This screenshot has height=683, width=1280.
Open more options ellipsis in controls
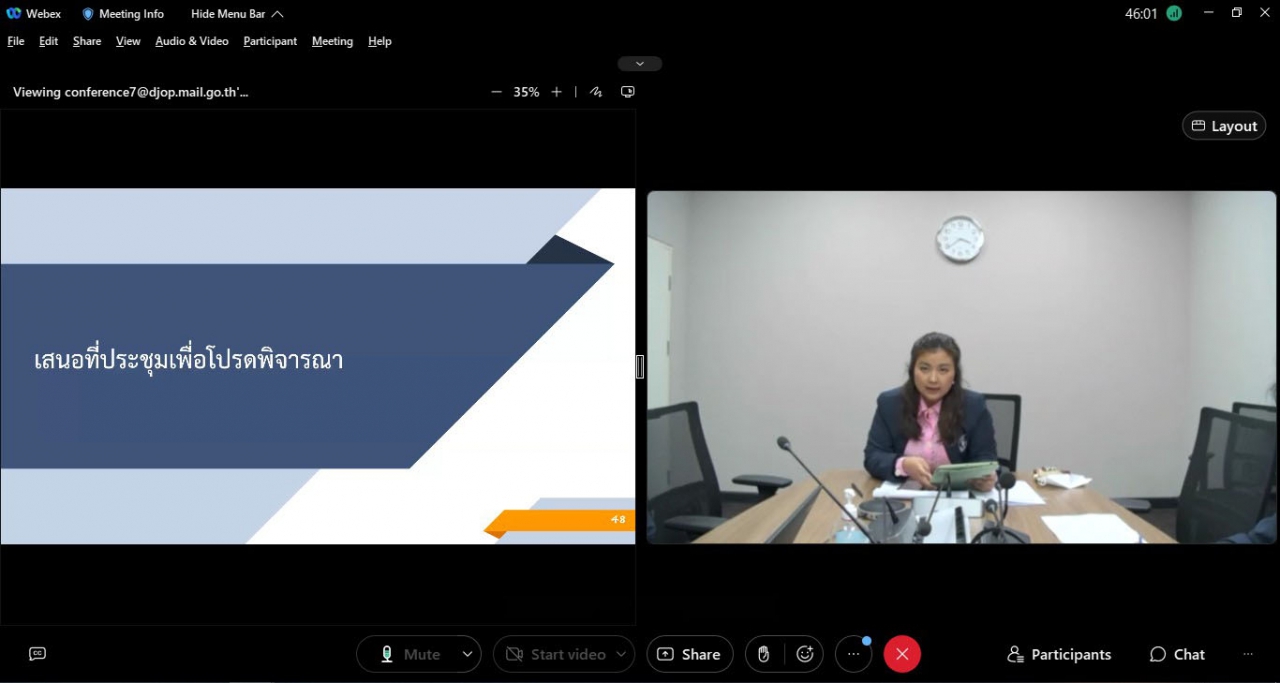pos(854,654)
